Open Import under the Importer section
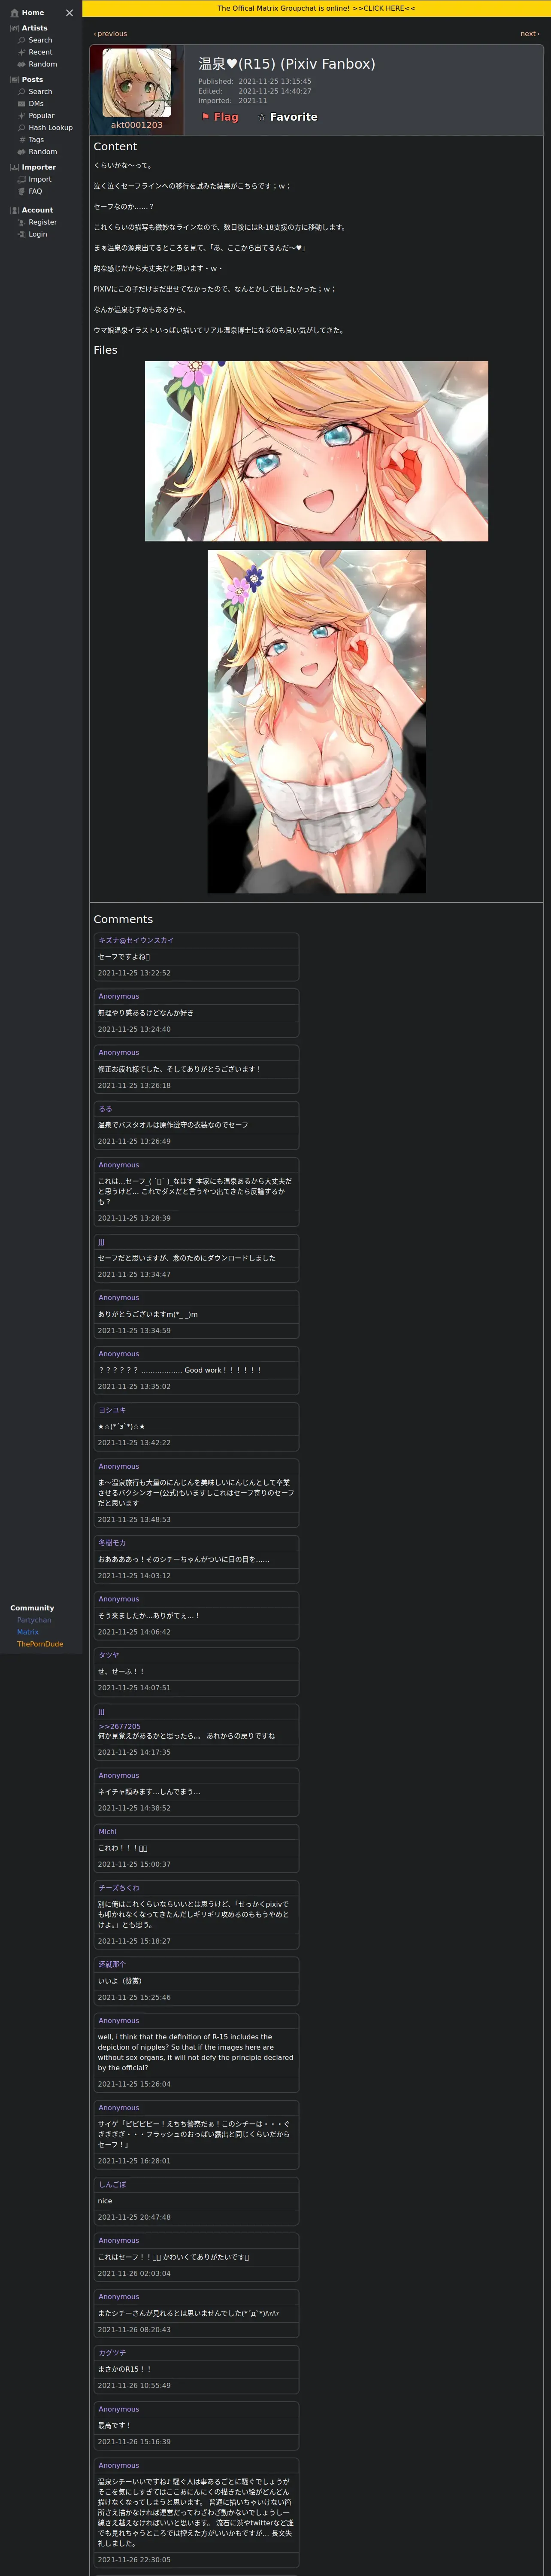Screen dimensions: 551x2576 click(39, 179)
